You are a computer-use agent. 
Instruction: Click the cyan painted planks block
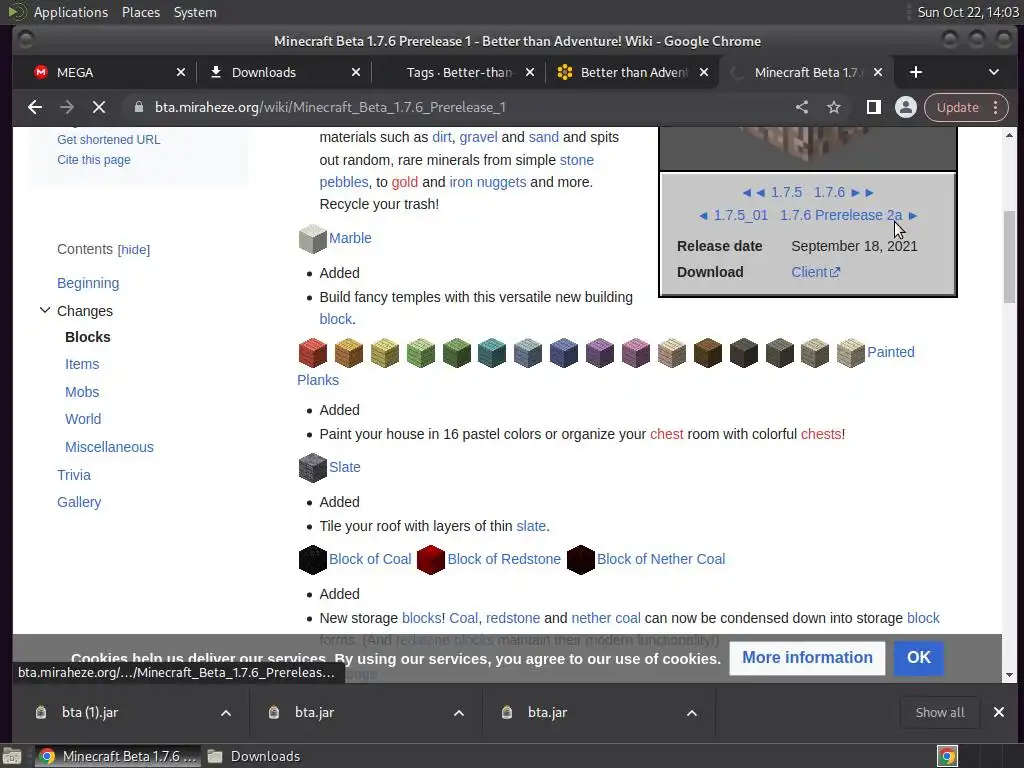[492, 353]
